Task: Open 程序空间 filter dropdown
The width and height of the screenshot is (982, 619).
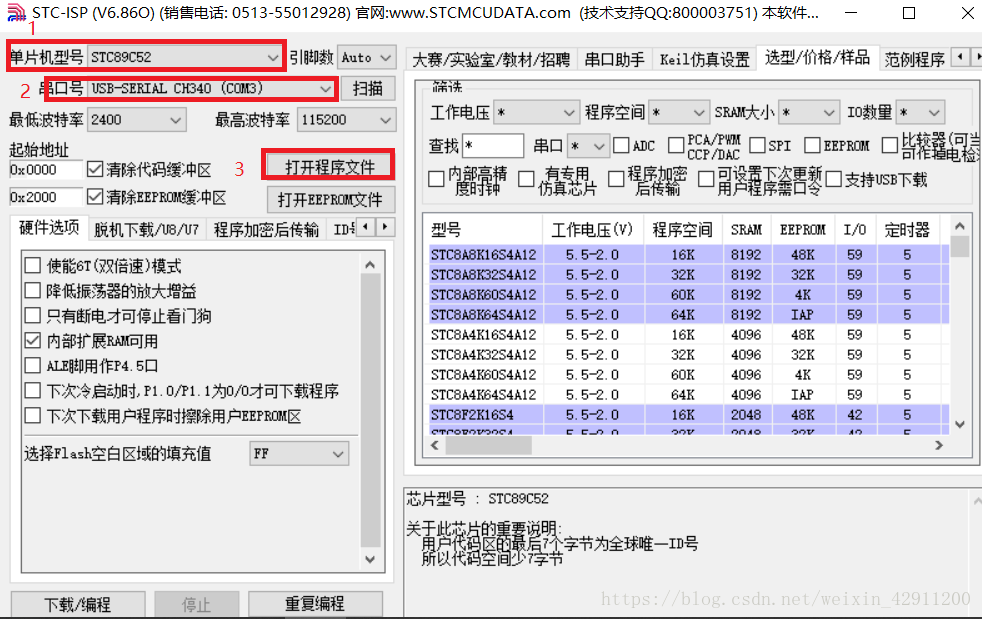Action: (679, 113)
